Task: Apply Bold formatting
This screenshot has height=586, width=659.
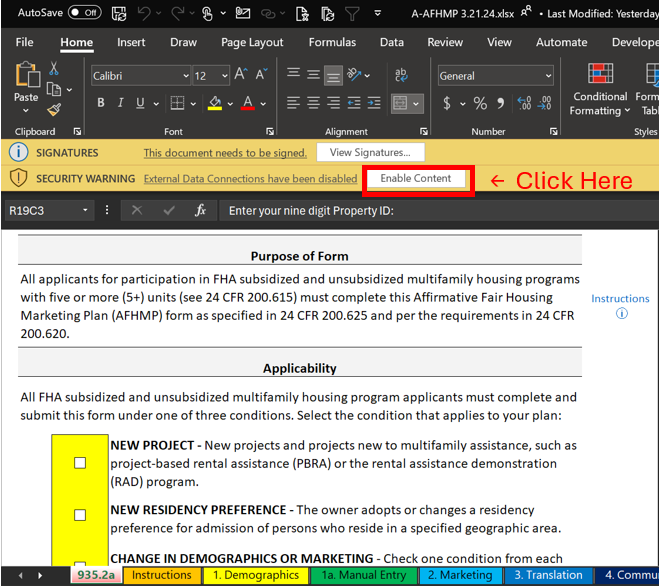Action: click(x=101, y=104)
